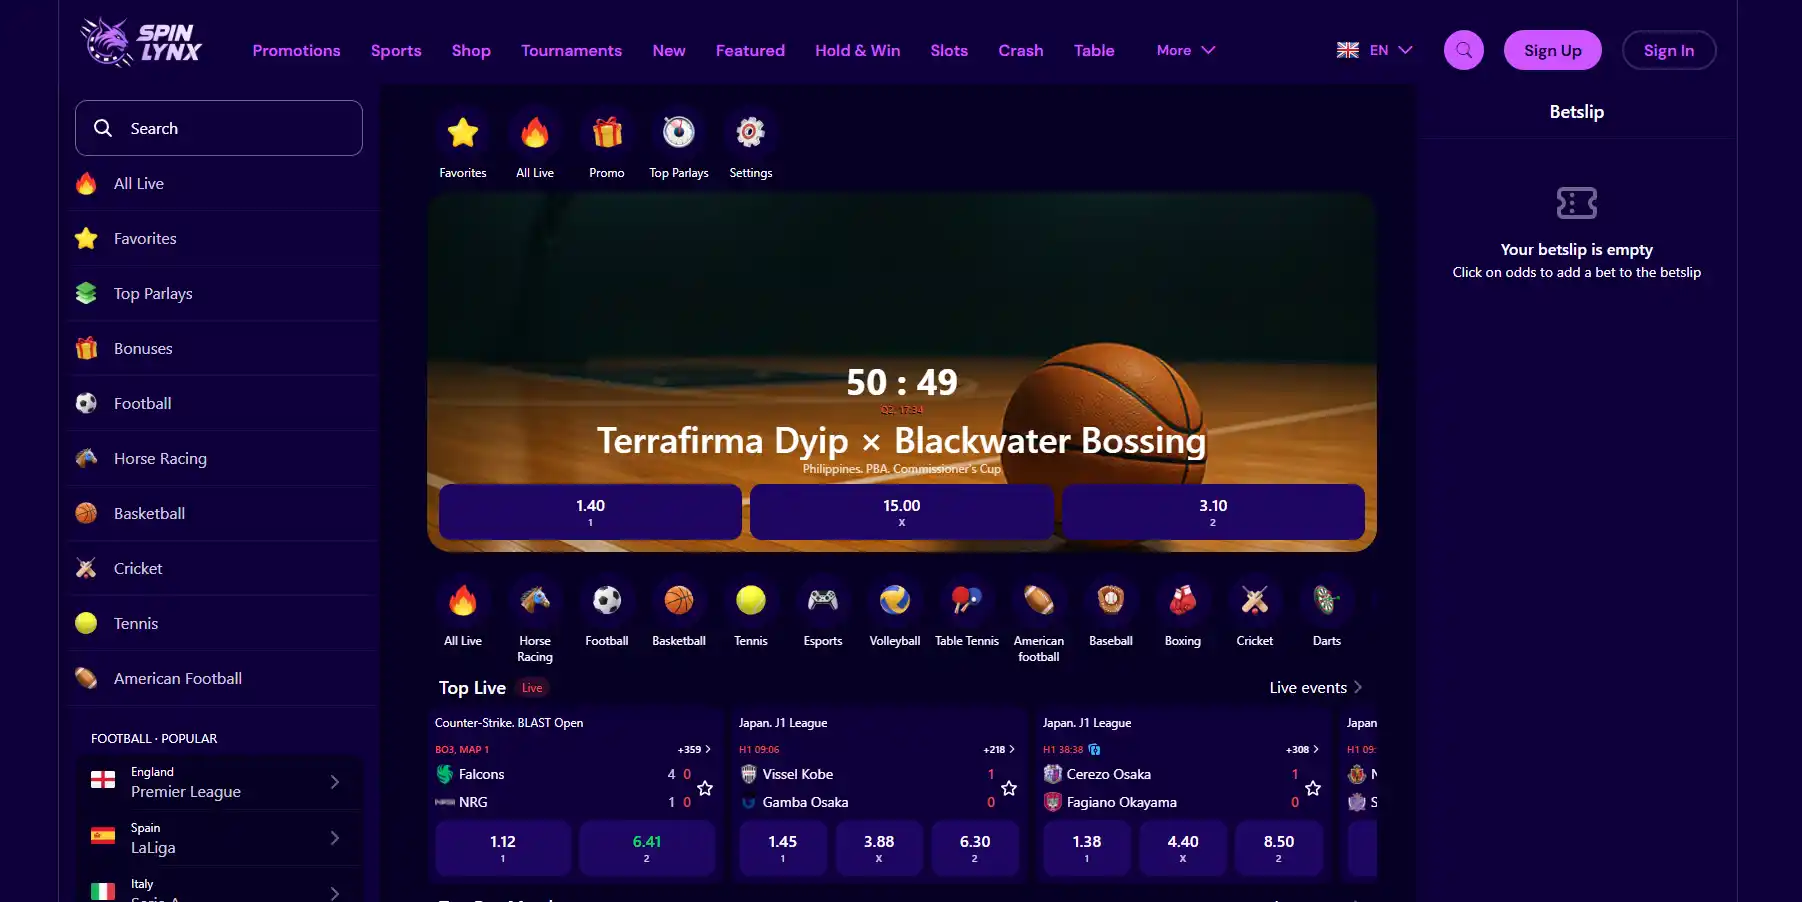This screenshot has height=902, width=1802.
Task: Open the EN language dropdown
Action: pos(1375,50)
